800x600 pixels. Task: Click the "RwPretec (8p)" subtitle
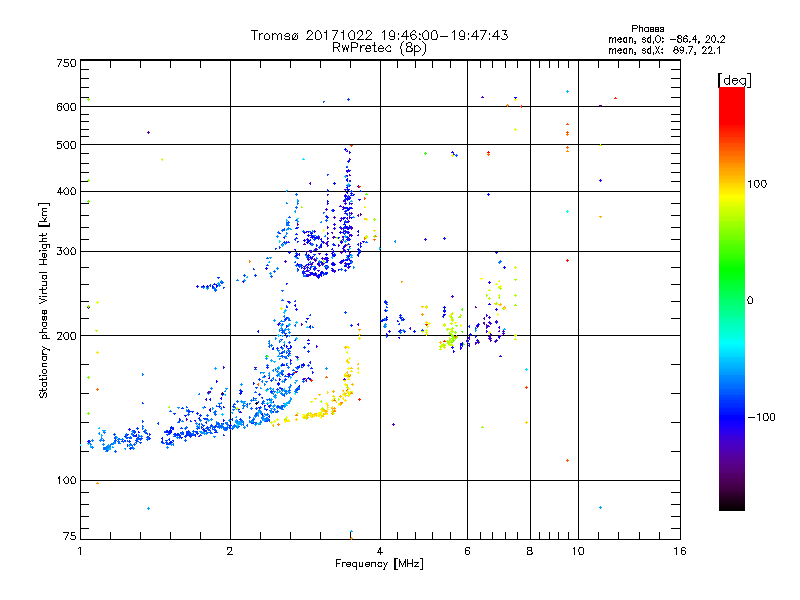pos(379,48)
